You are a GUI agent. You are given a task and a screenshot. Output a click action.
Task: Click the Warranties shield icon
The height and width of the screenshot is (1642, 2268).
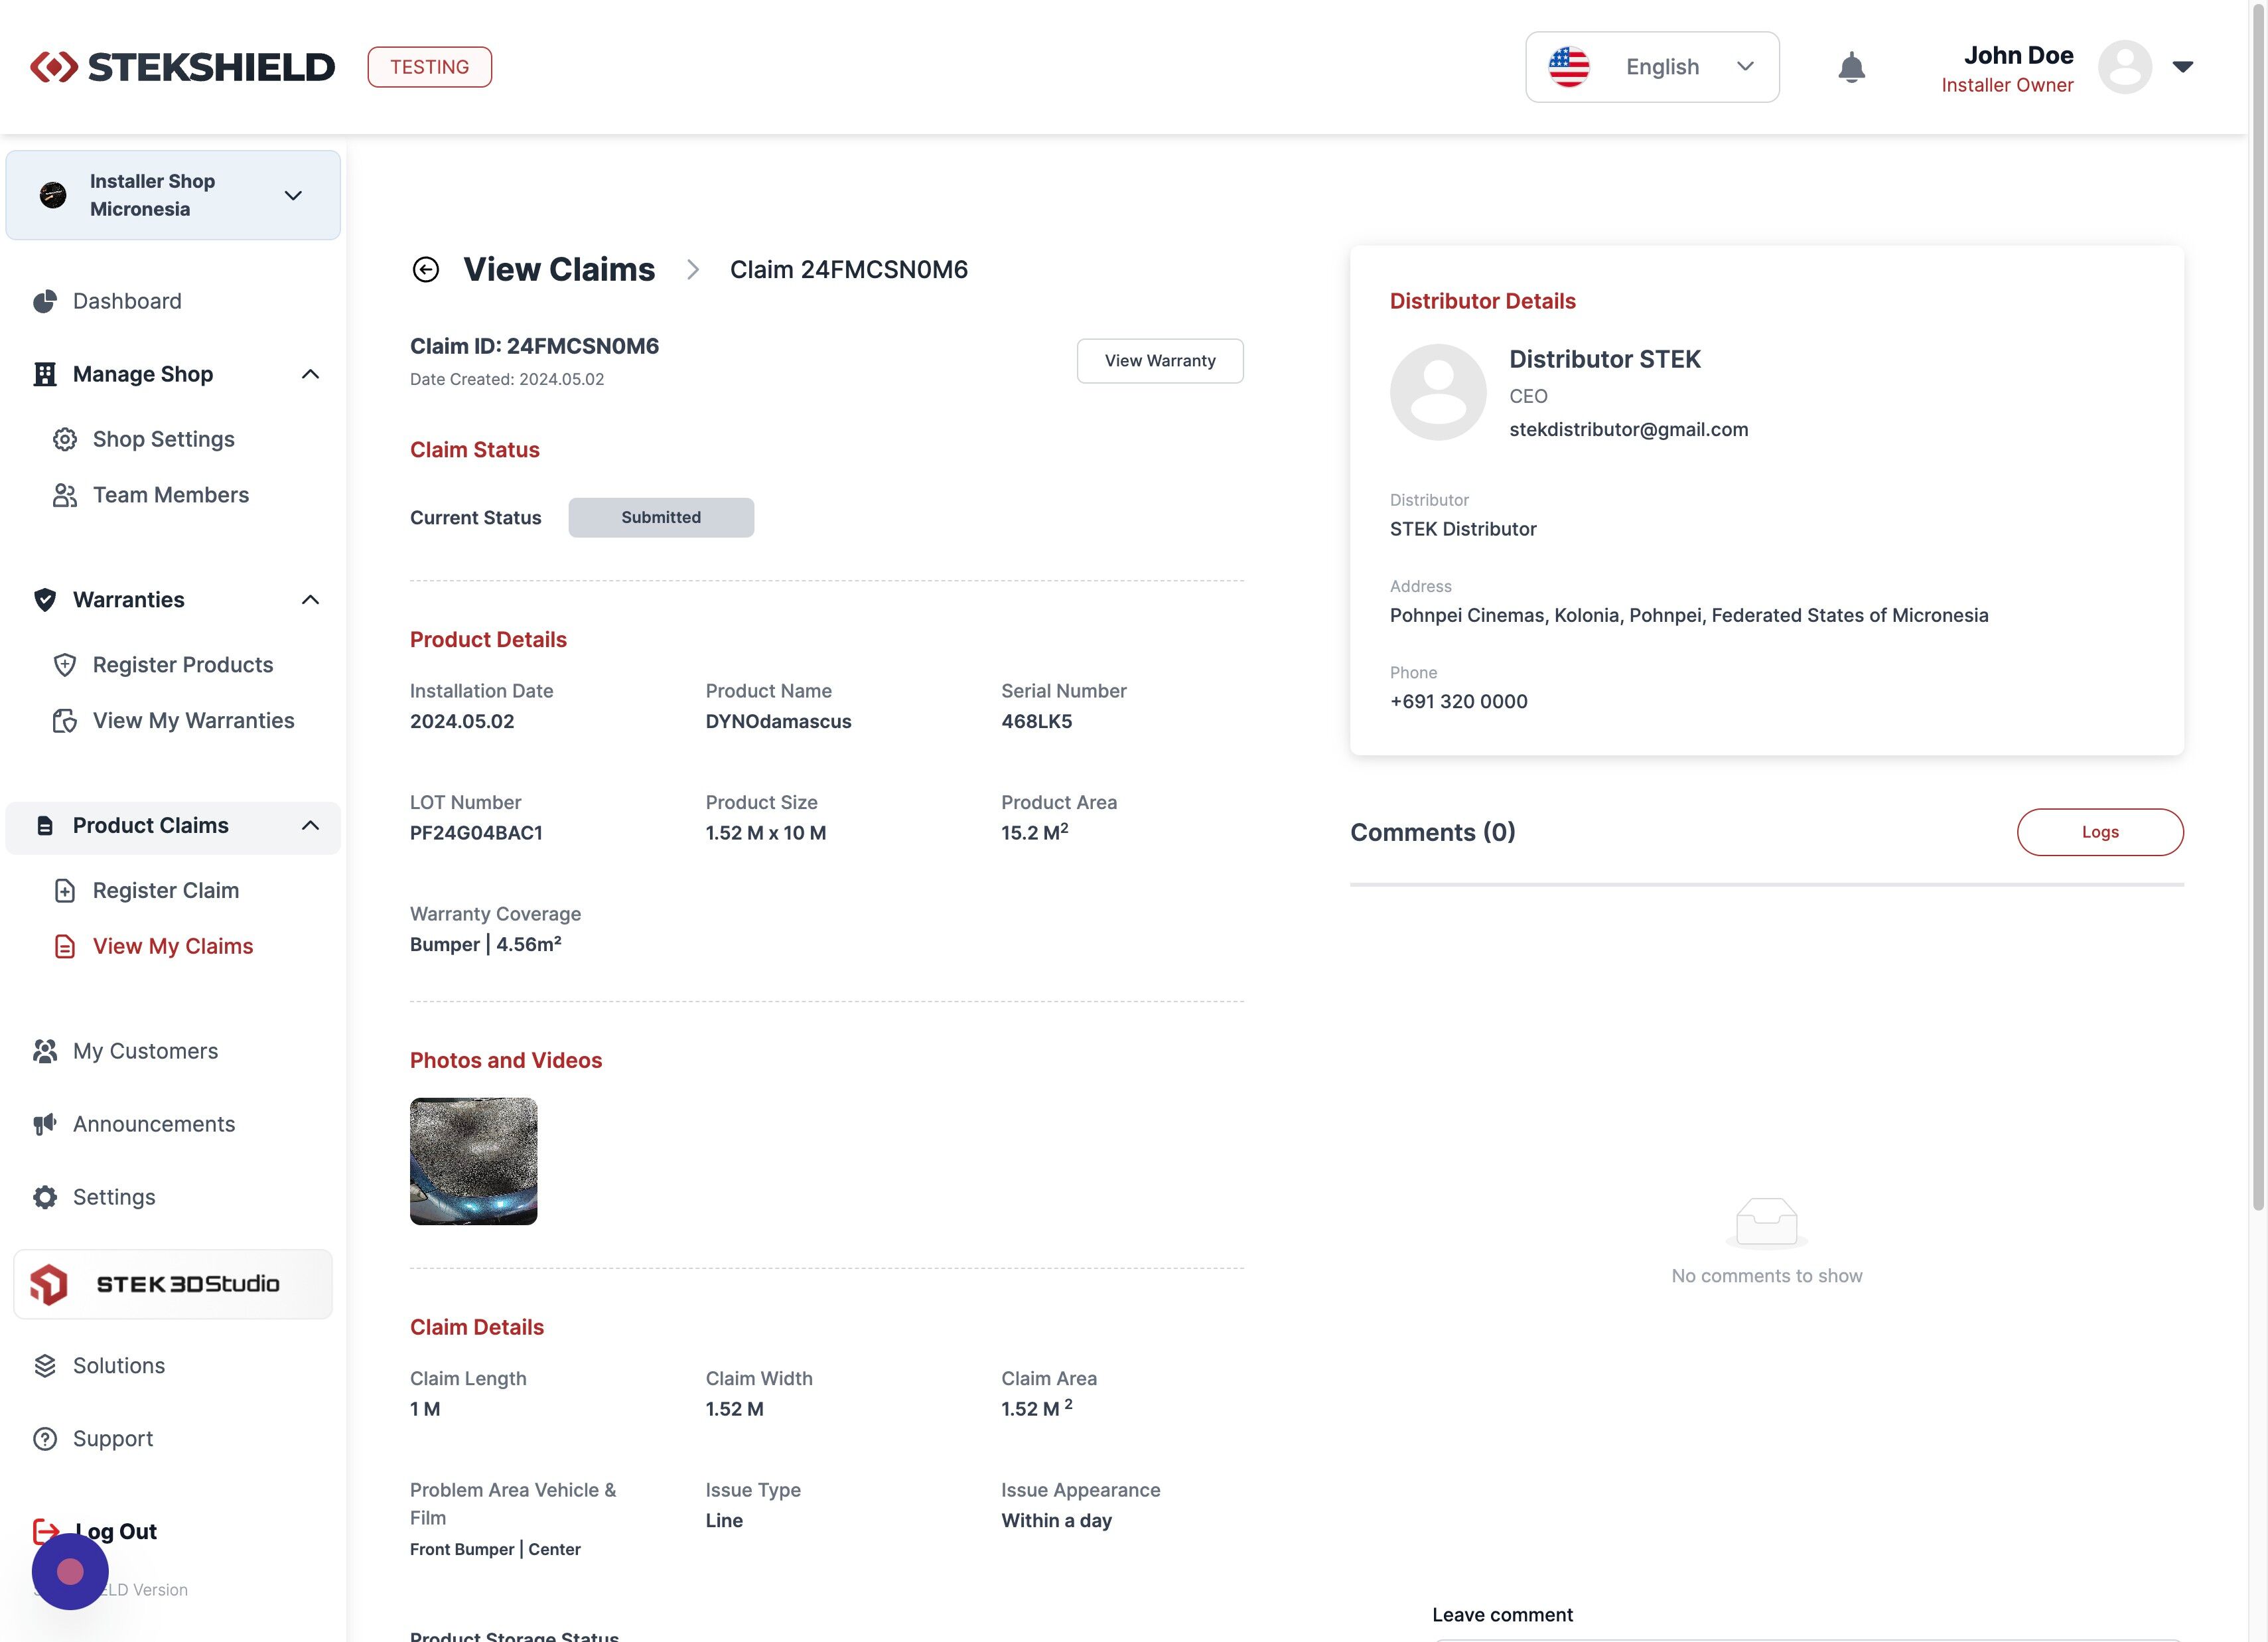coord(45,600)
